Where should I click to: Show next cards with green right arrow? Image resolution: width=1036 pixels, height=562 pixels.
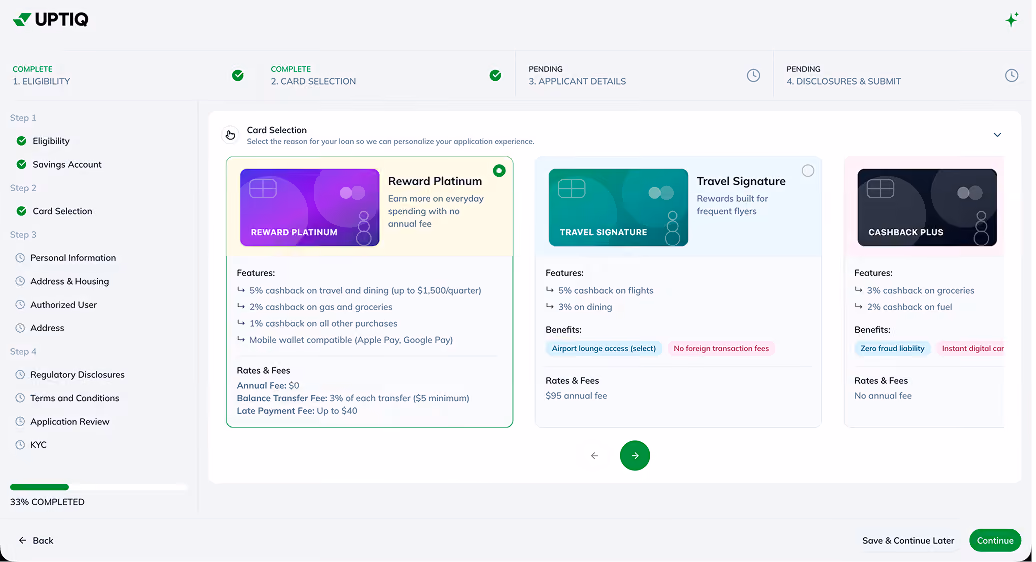[635, 456]
